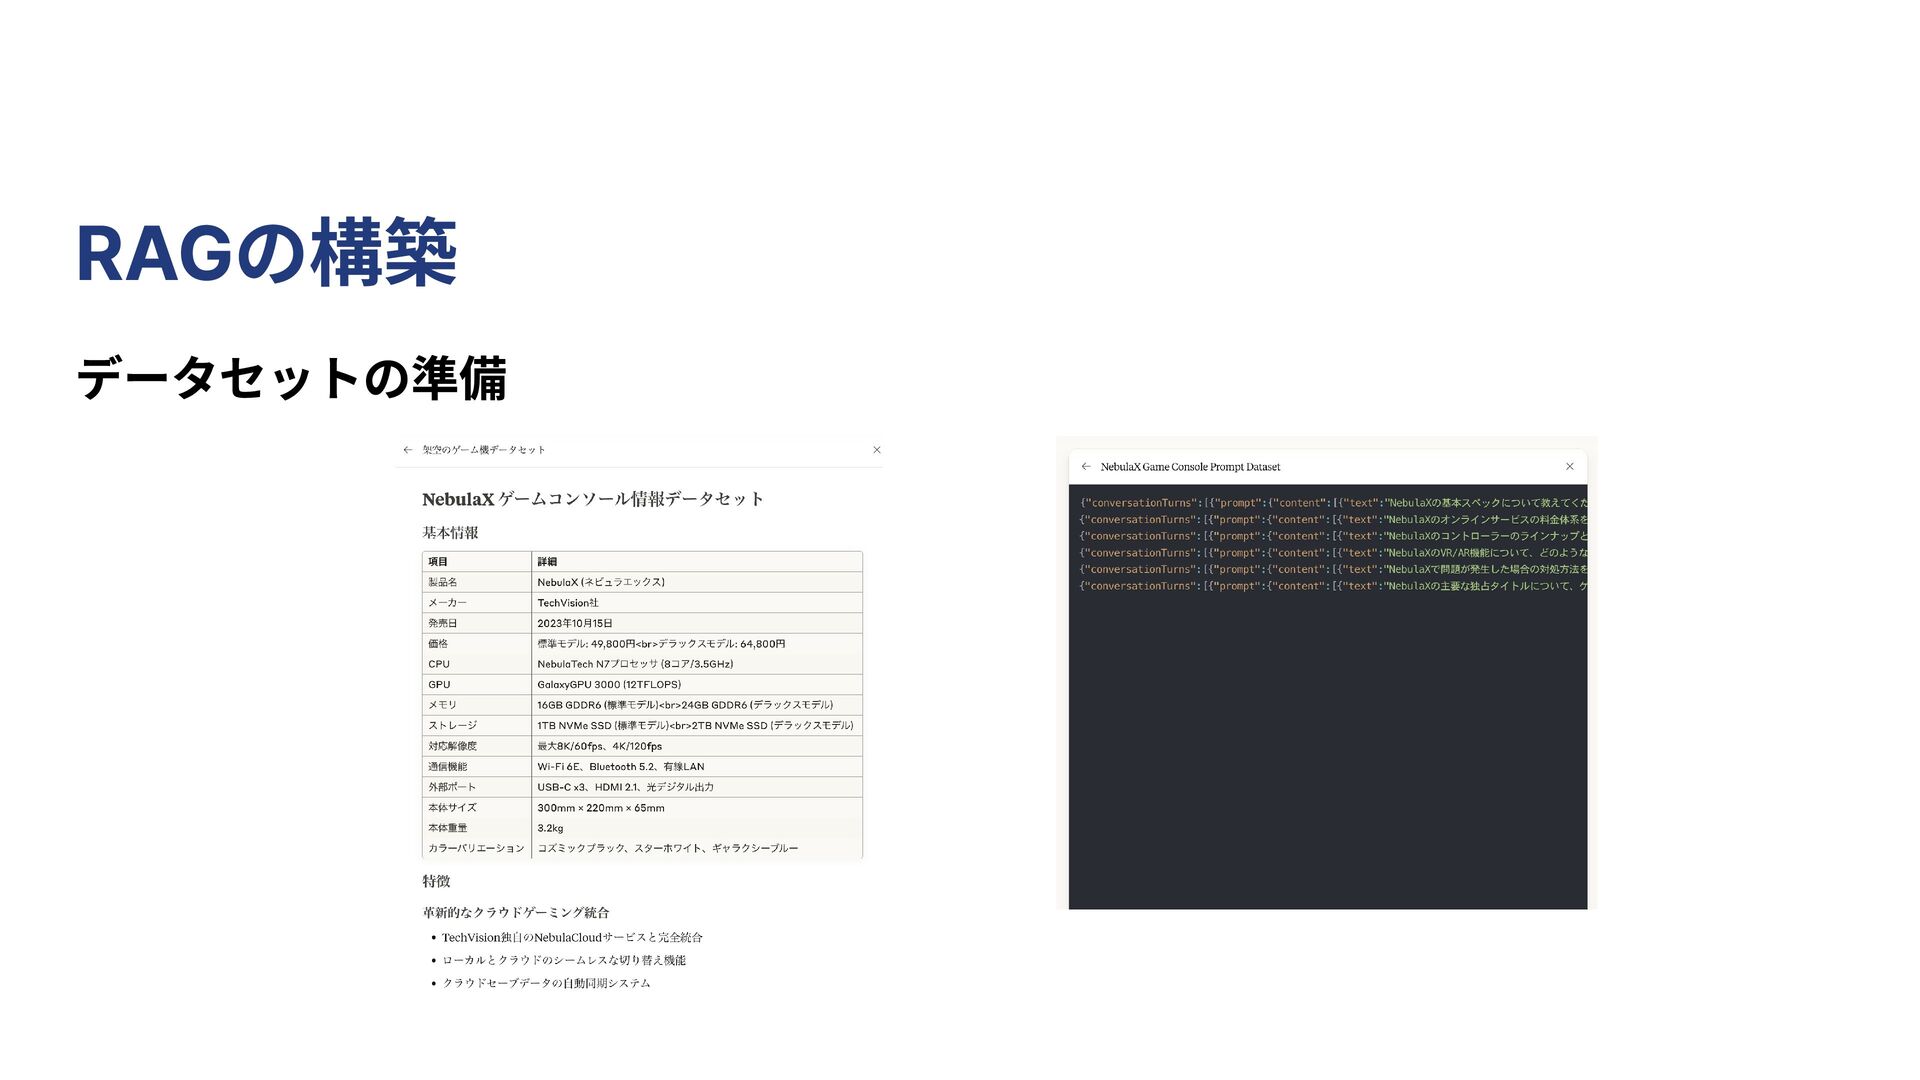Click the RAGの構築 slide title

[267, 254]
